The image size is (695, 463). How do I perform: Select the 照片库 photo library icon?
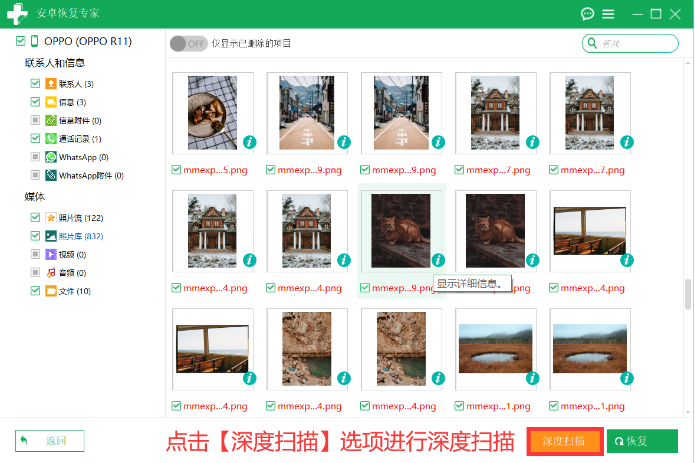51,236
